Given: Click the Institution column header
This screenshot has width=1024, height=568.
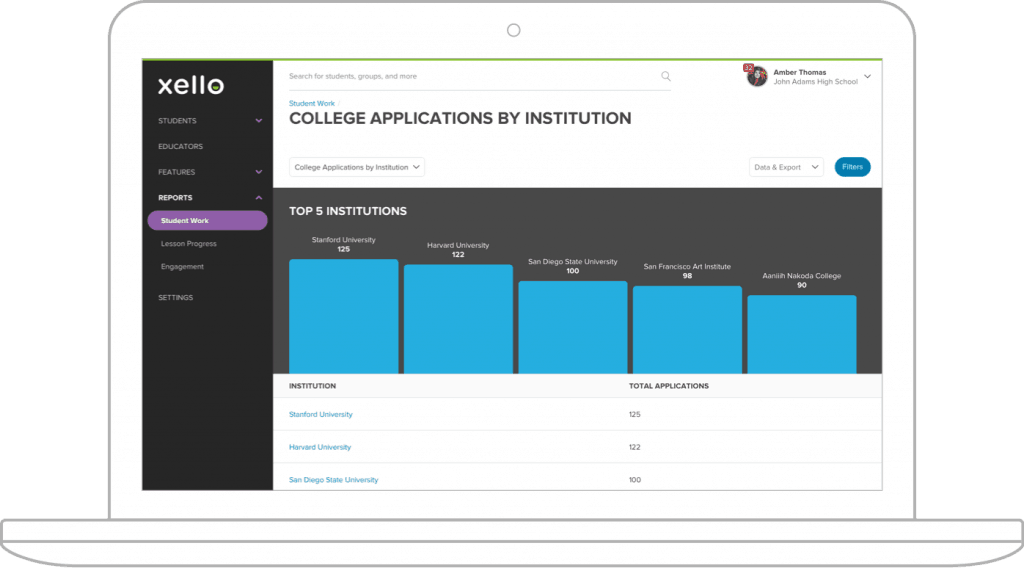Looking at the screenshot, I should tap(312, 386).
